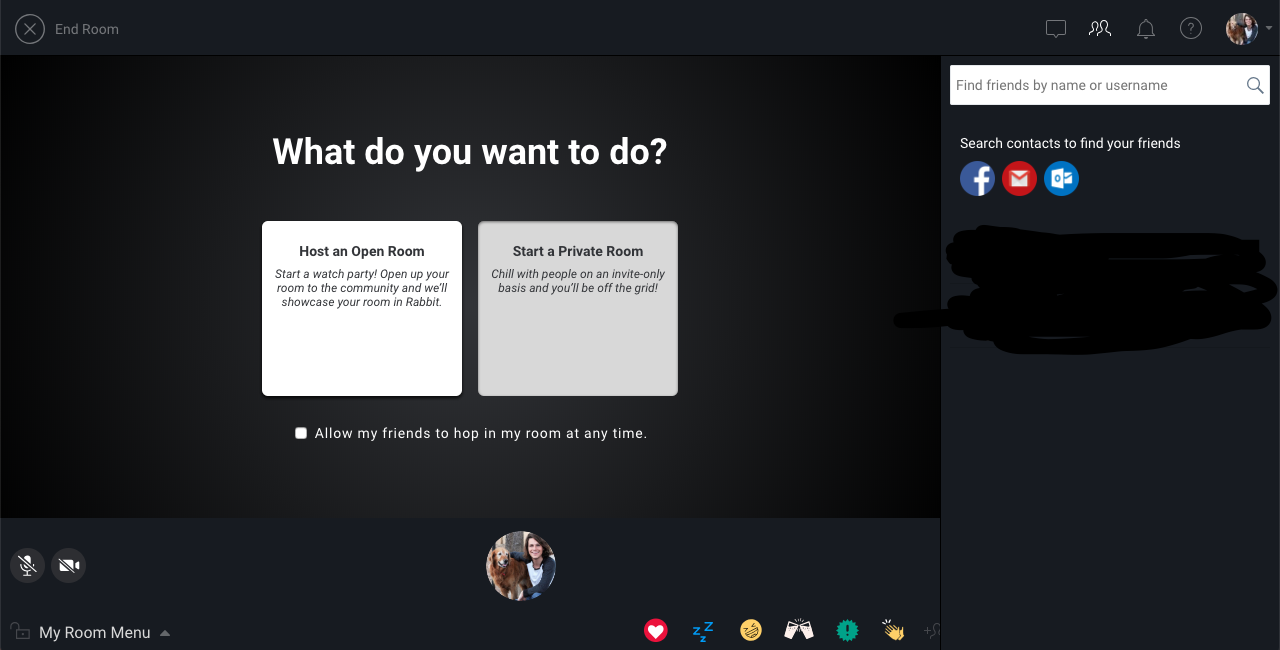Send the clapping hands reaction

pyautogui.click(x=893, y=630)
